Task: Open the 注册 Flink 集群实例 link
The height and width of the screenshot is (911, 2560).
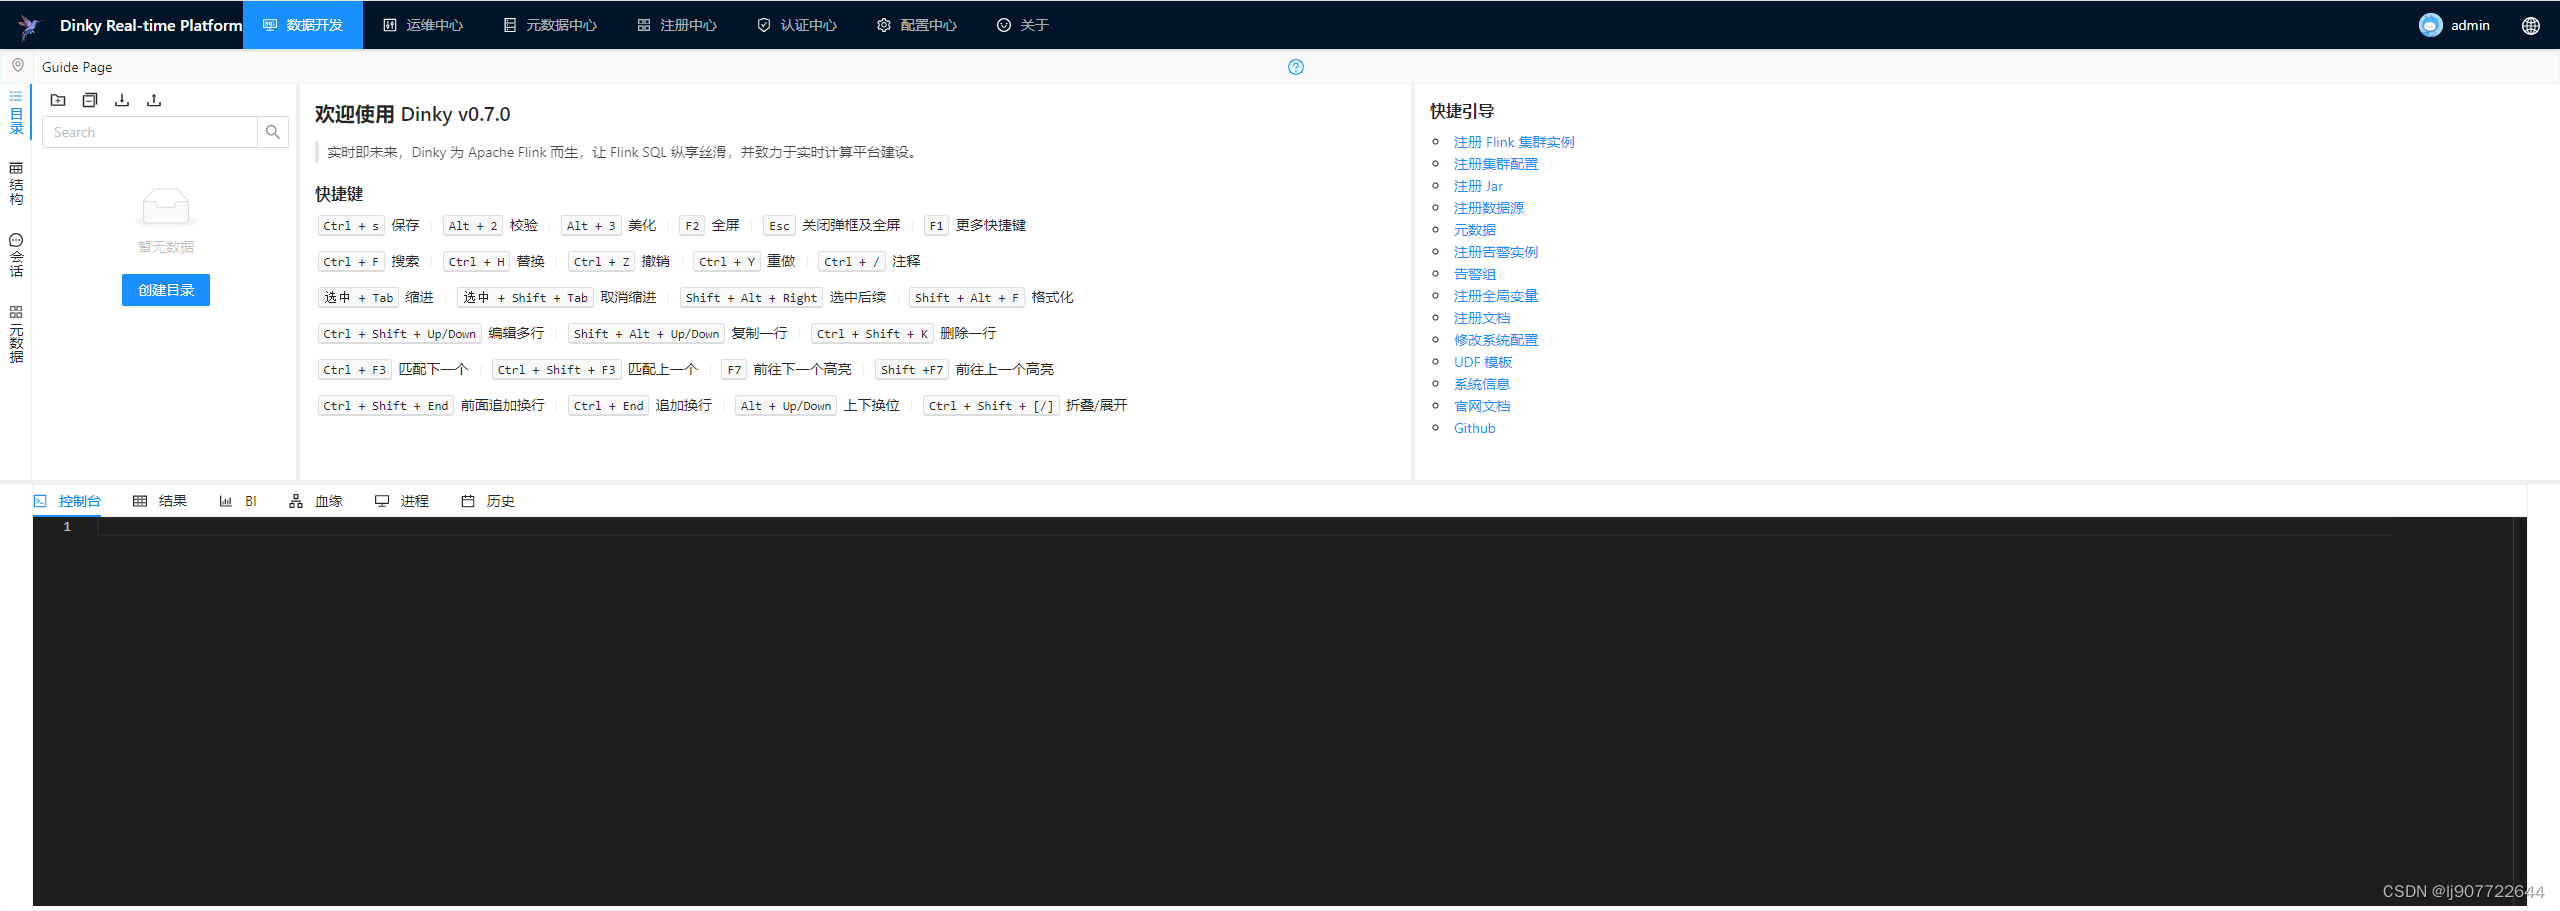Action: click(1514, 142)
